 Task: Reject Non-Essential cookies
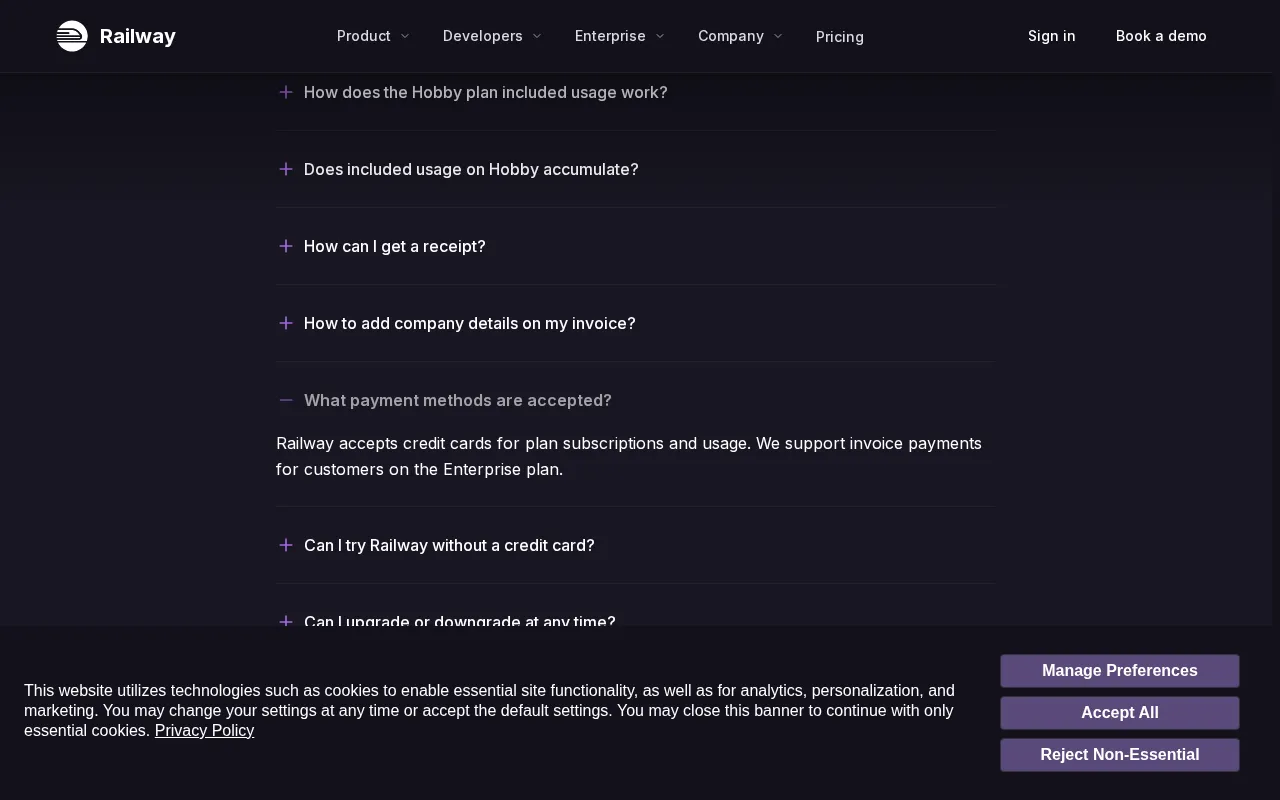1120,755
